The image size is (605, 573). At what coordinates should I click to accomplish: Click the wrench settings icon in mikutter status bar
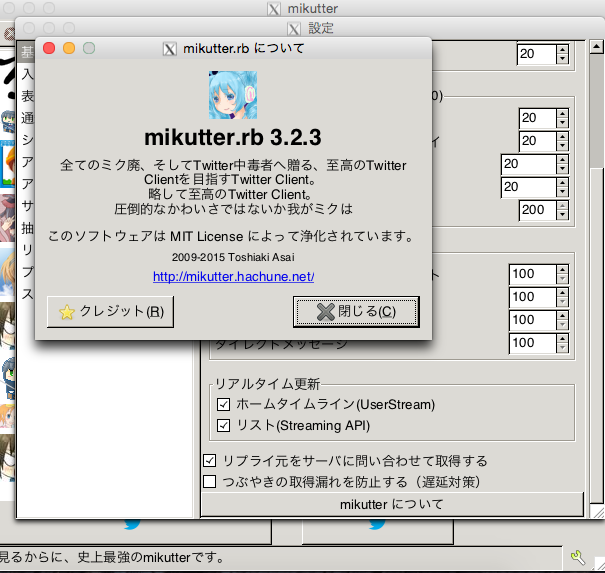578,558
